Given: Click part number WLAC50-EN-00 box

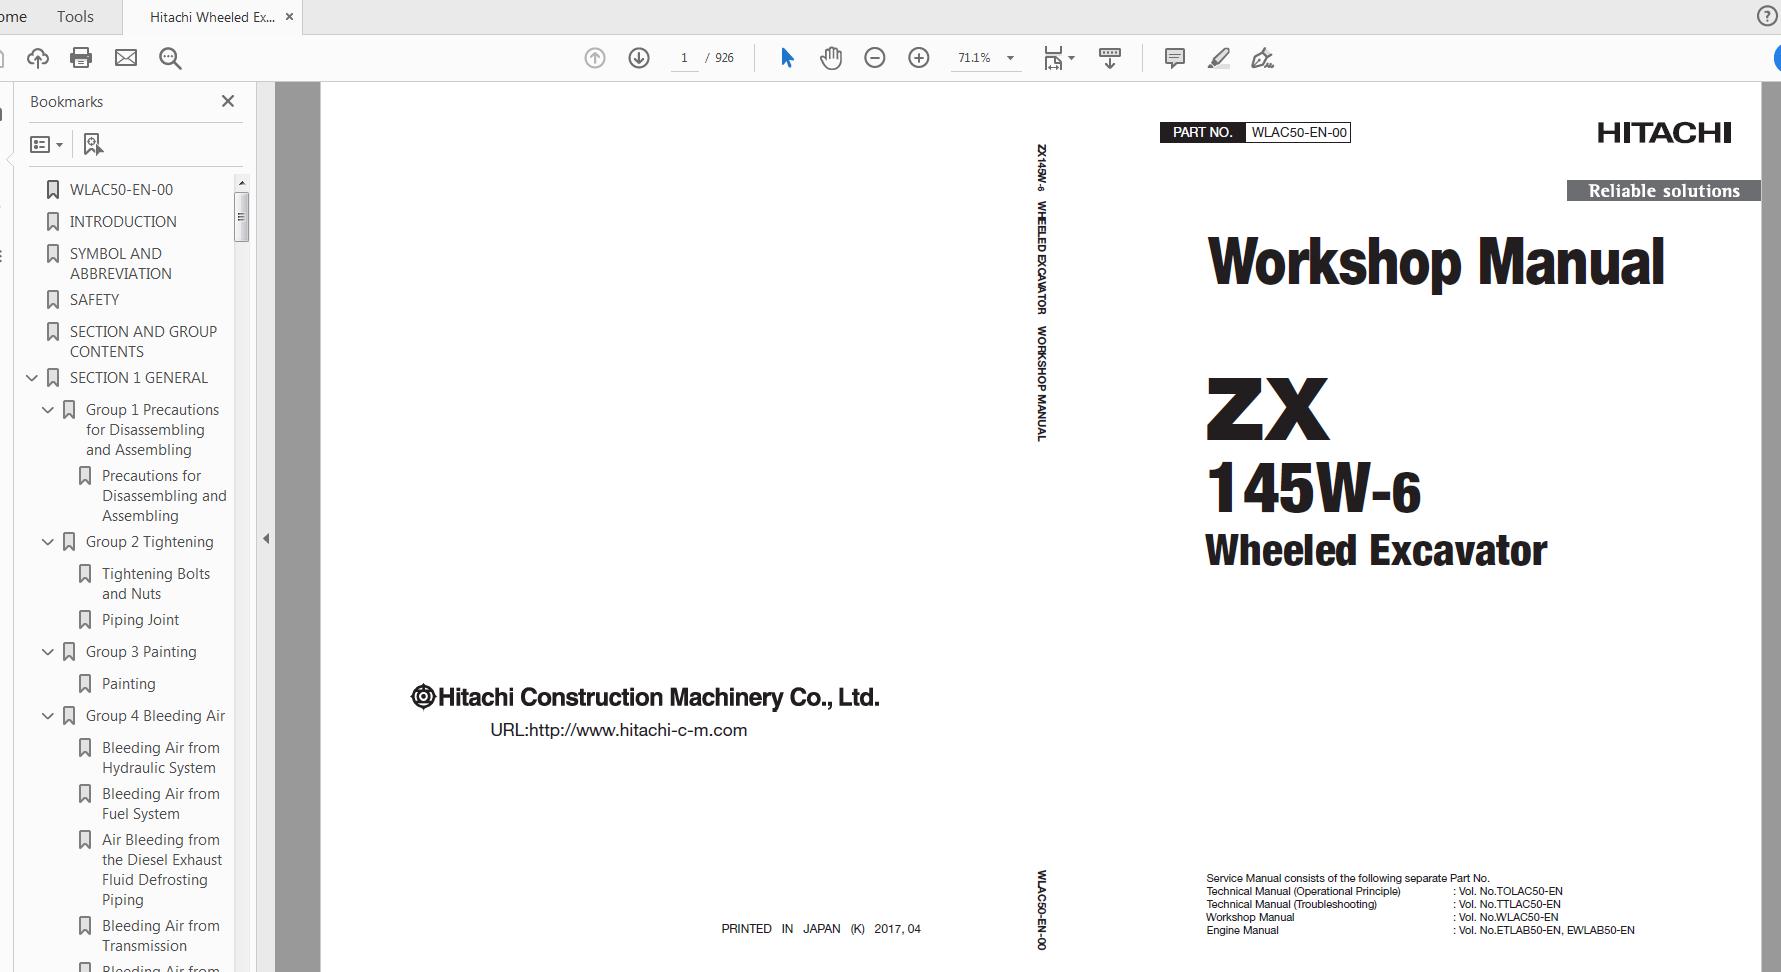Looking at the screenshot, I should tap(1298, 132).
